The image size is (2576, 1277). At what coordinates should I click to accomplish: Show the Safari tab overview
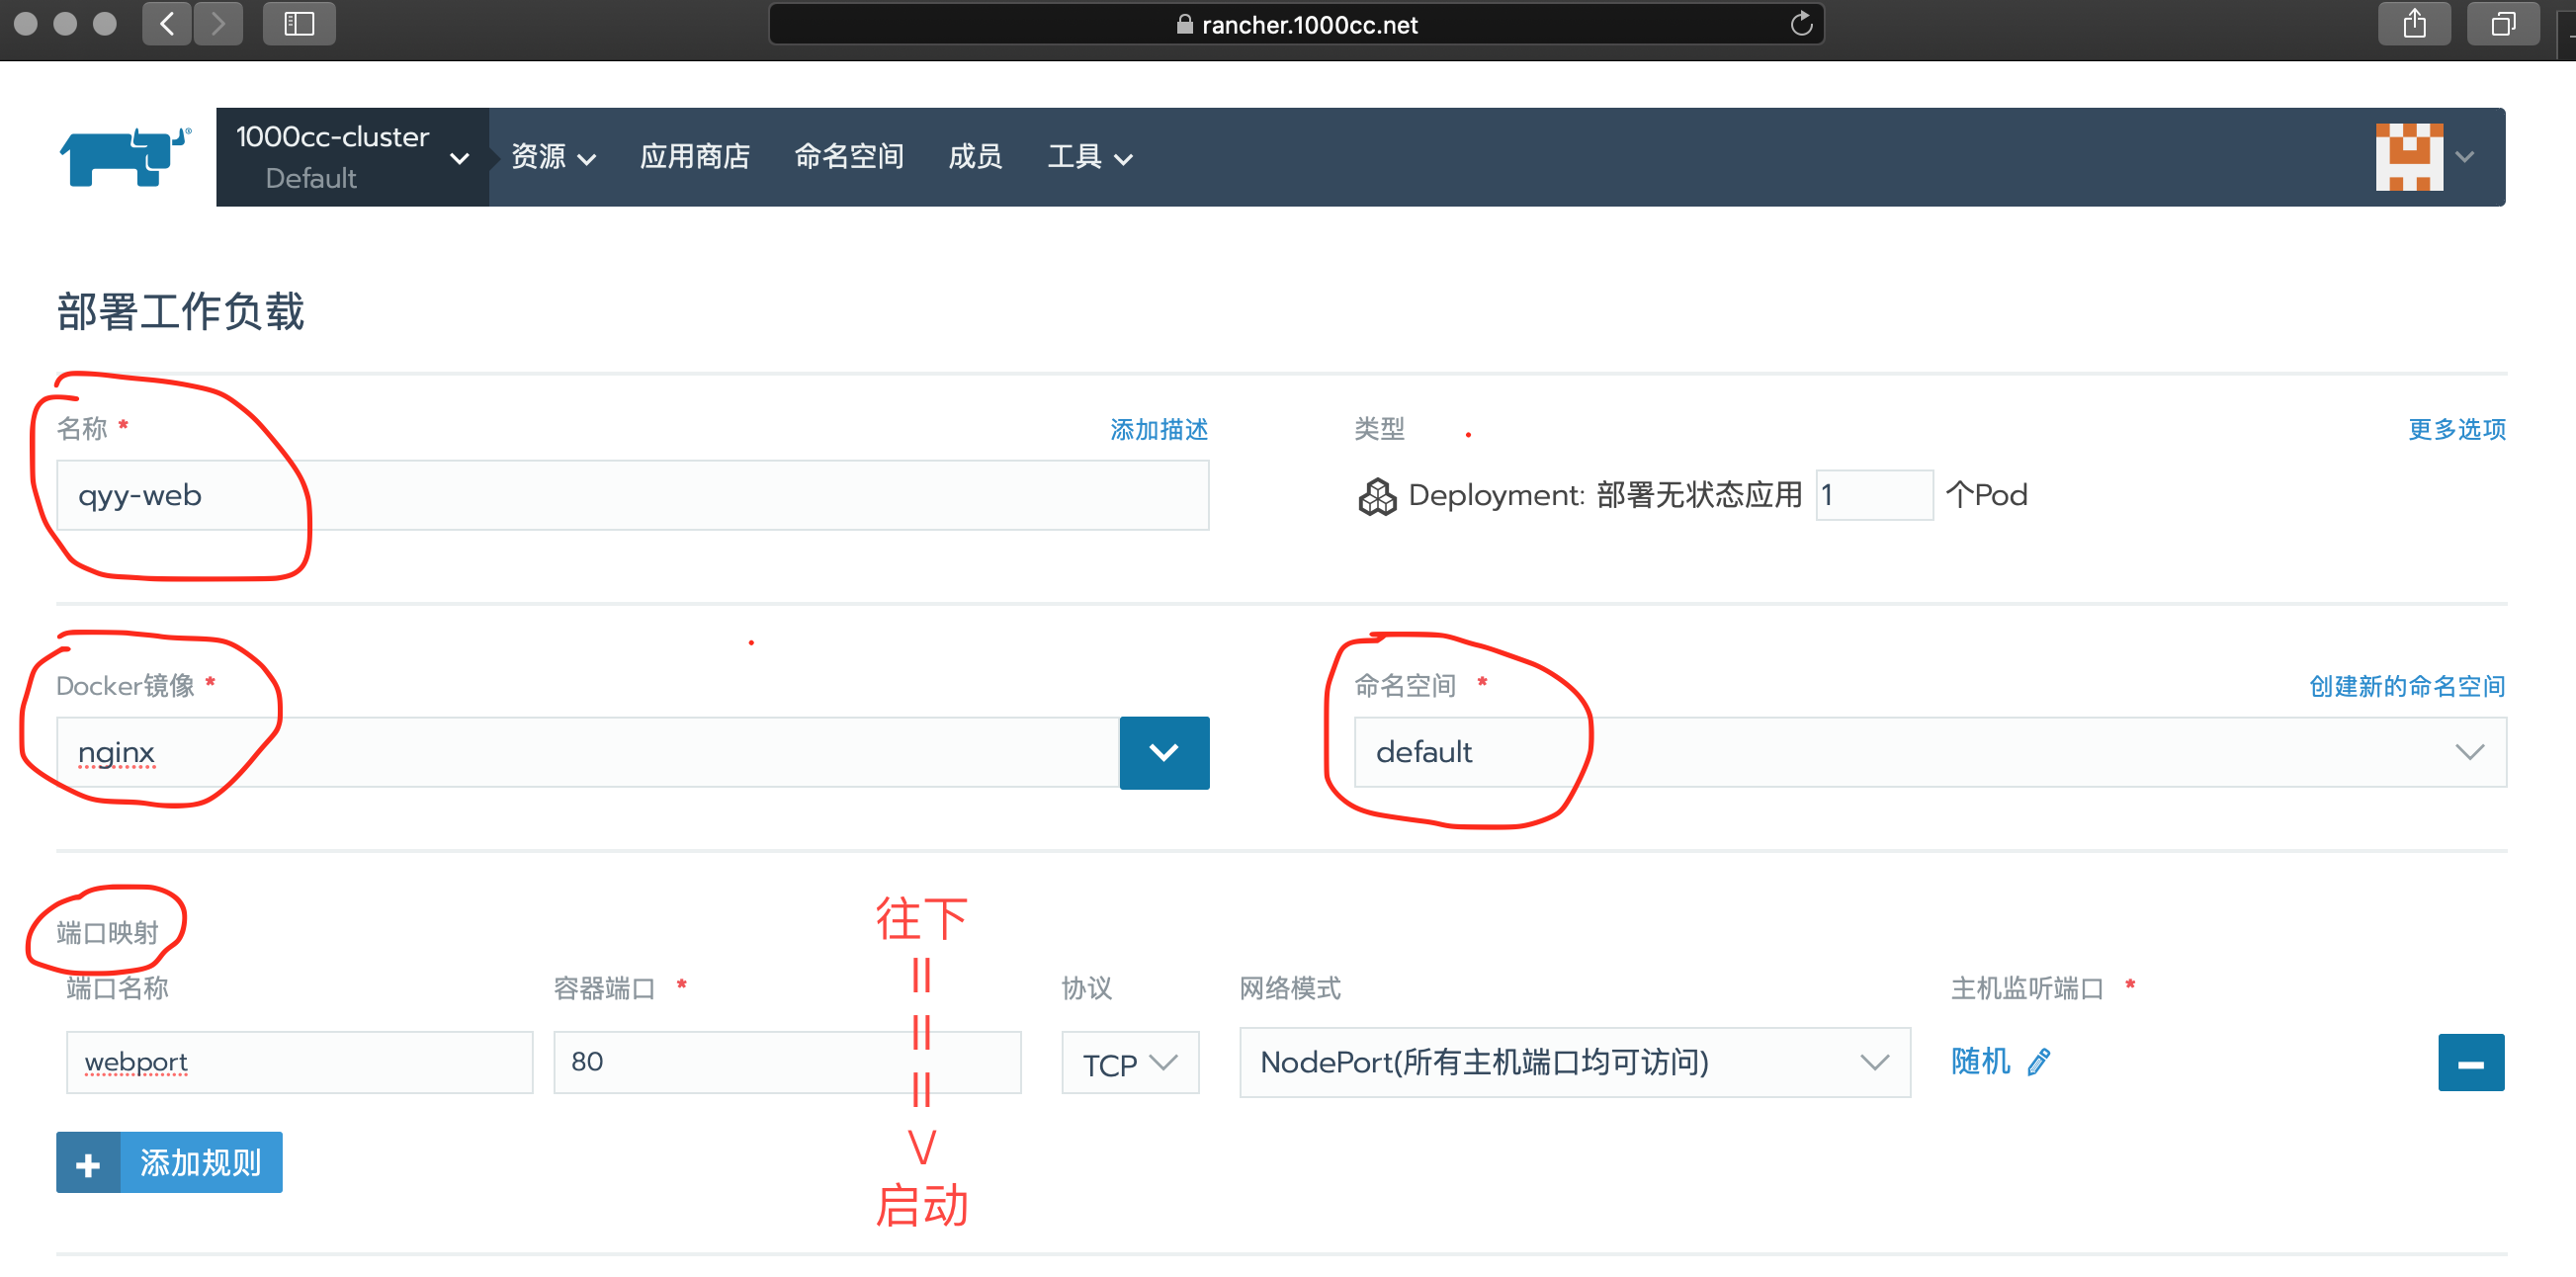tap(2503, 24)
